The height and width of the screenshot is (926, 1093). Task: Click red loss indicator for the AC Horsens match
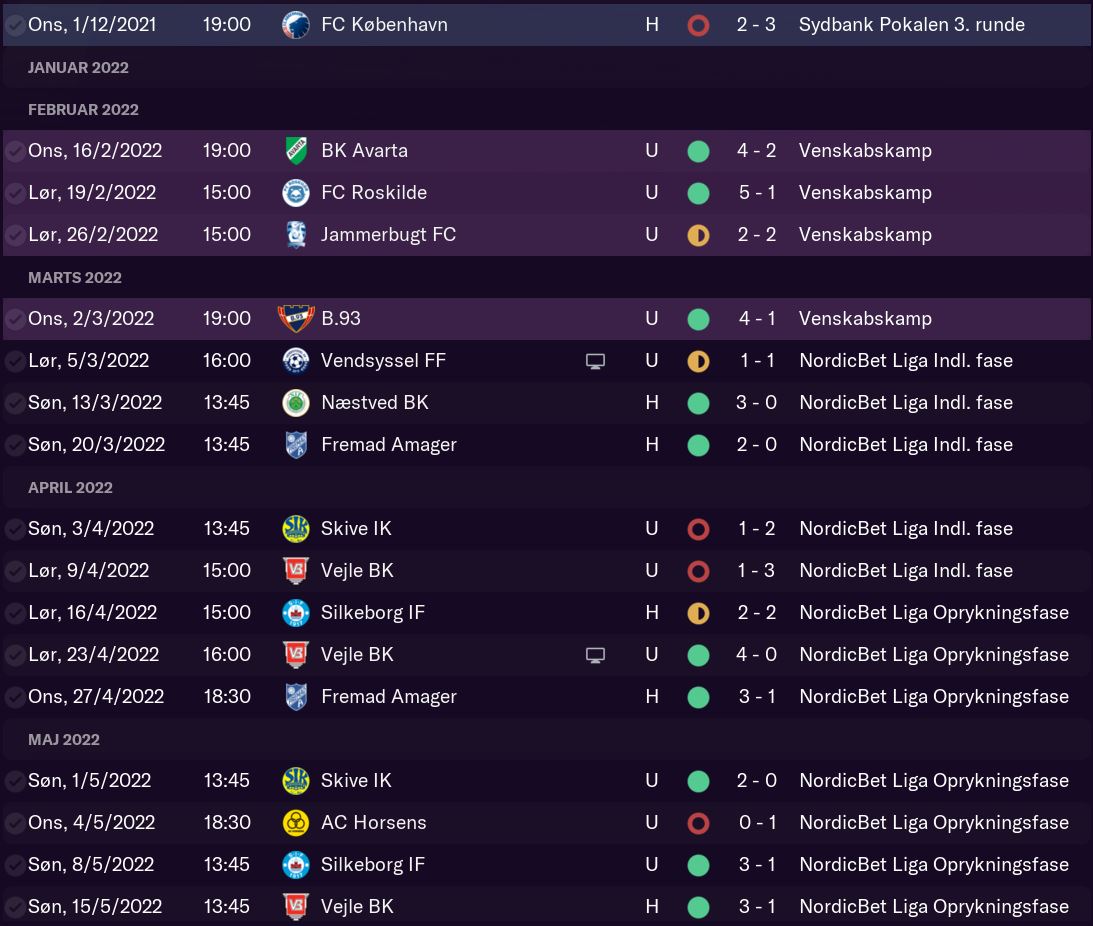point(698,823)
